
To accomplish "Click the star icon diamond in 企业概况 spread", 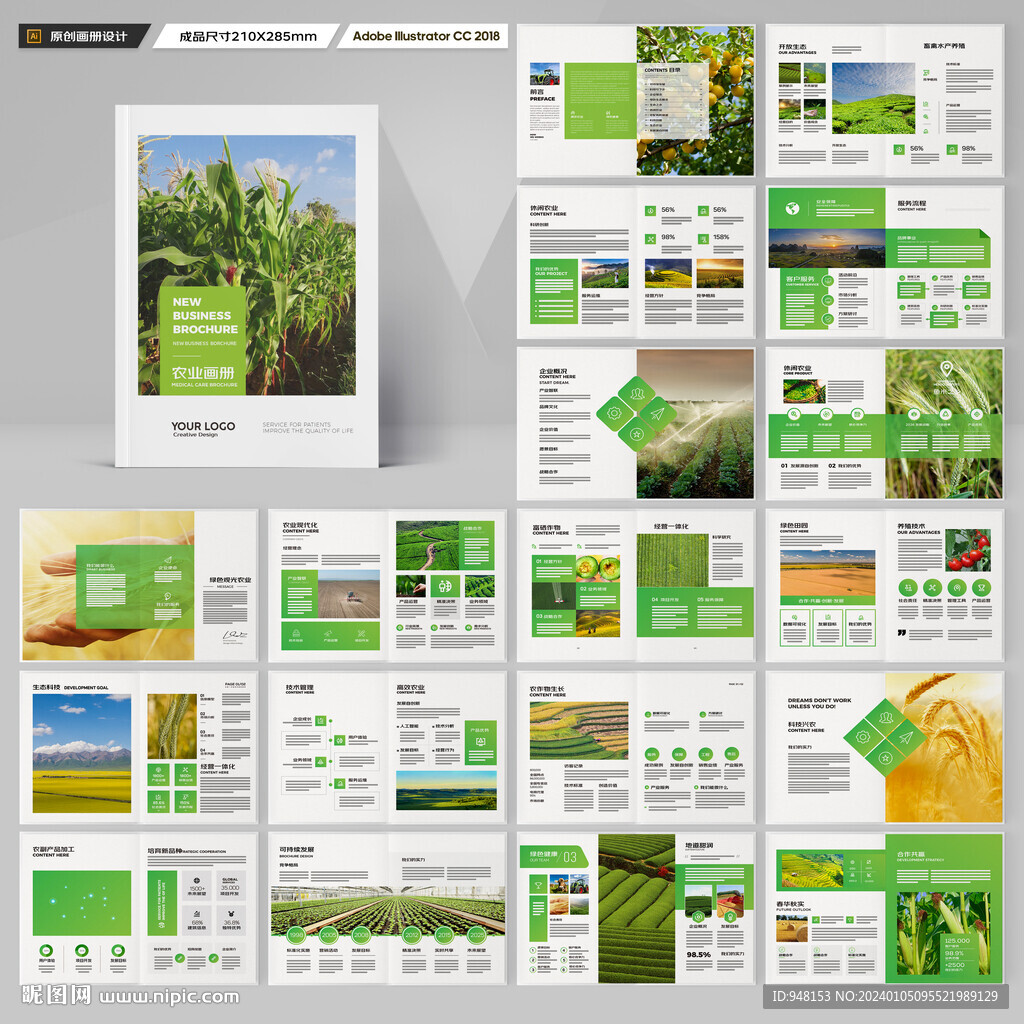I will point(636,434).
